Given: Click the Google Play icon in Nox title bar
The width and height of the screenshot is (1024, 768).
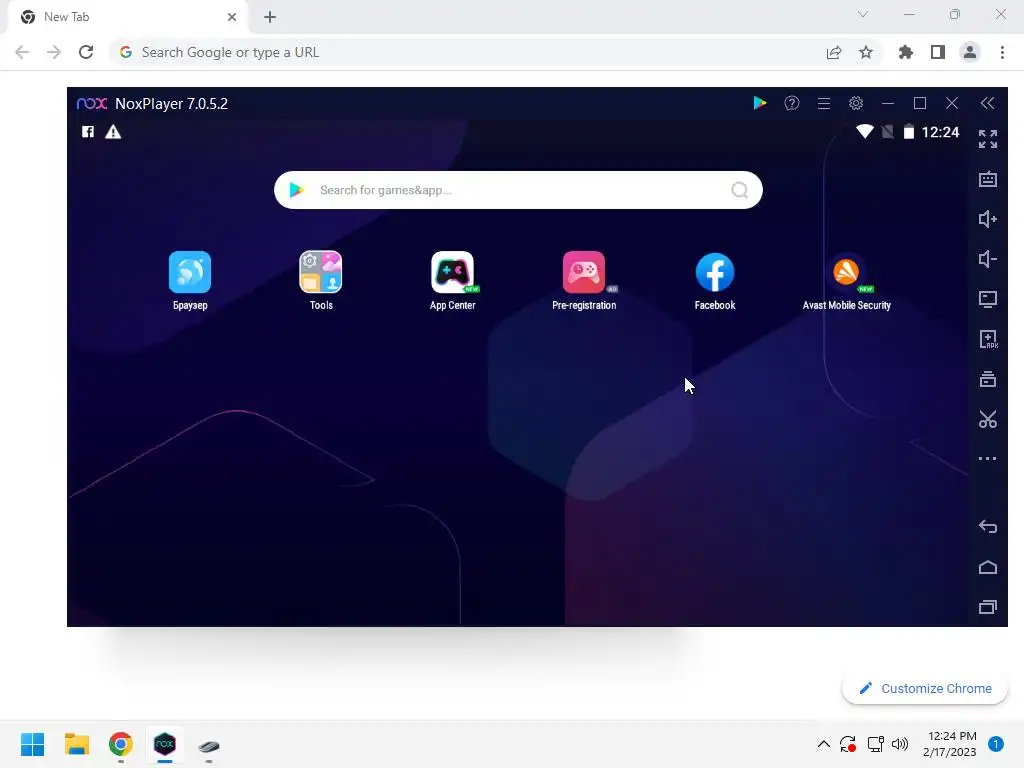Looking at the screenshot, I should (760, 103).
